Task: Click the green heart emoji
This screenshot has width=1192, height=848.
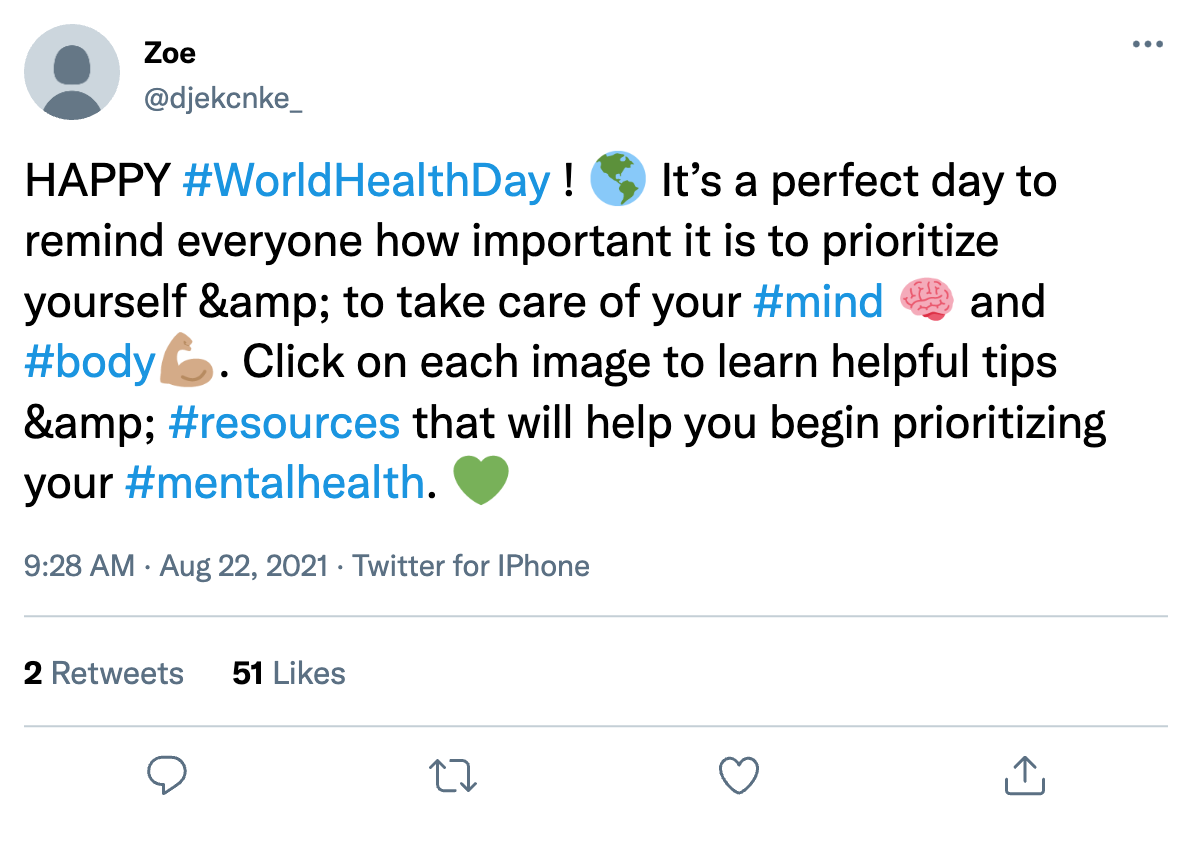Action: pyautogui.click(x=481, y=482)
